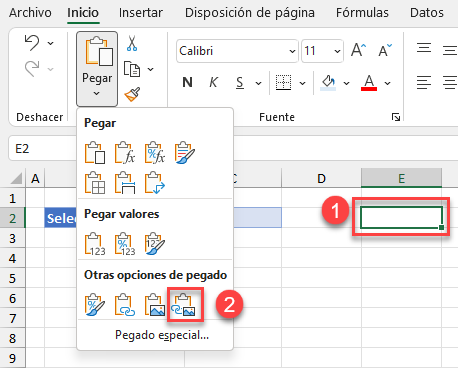Image resolution: width=458 pixels, height=368 pixels.
Task: Select row 1 header
Action: coord(13,199)
